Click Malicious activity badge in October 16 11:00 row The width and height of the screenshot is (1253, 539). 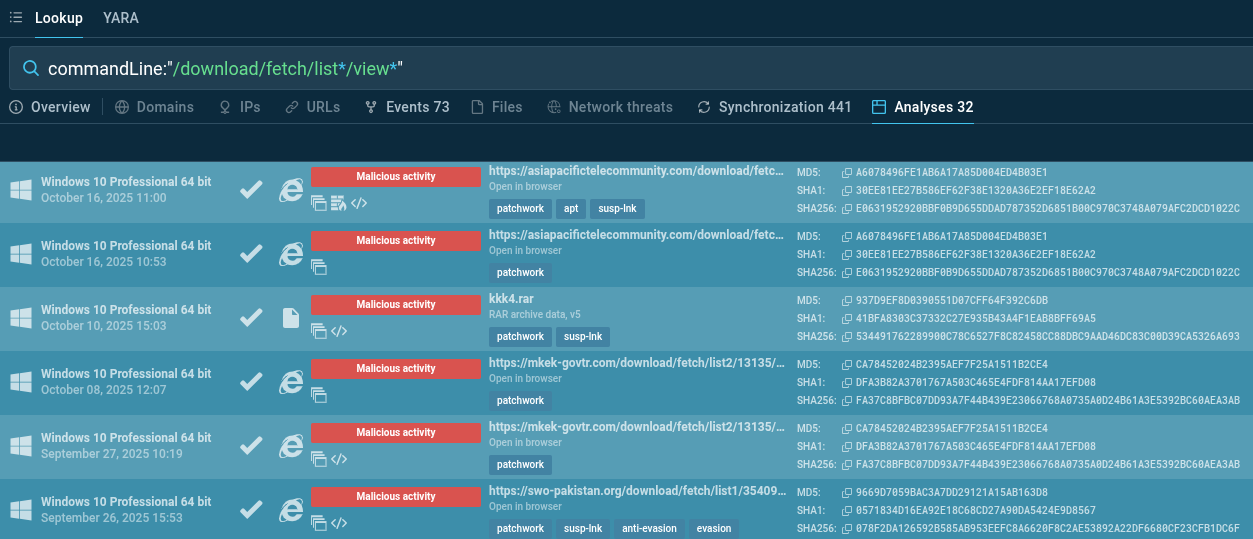[x=396, y=177]
